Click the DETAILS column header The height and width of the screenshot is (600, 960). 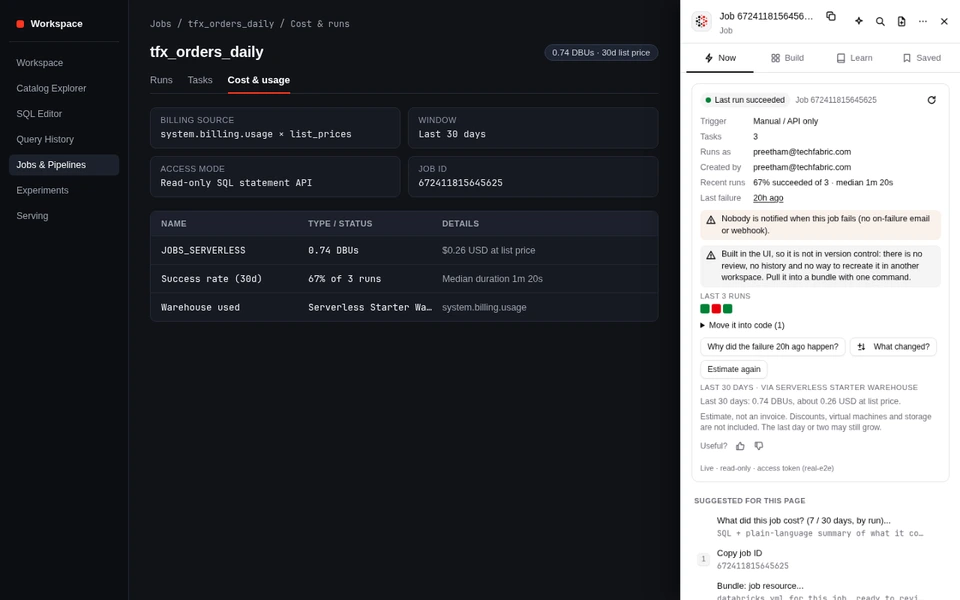point(460,223)
